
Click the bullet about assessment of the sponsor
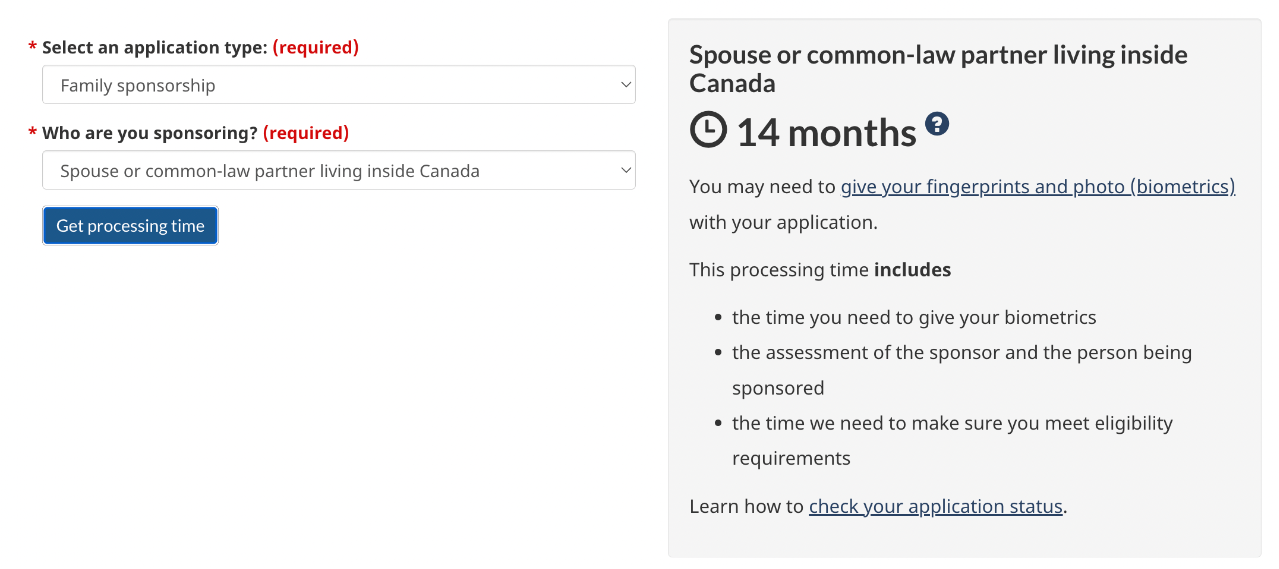pyautogui.click(x=961, y=353)
